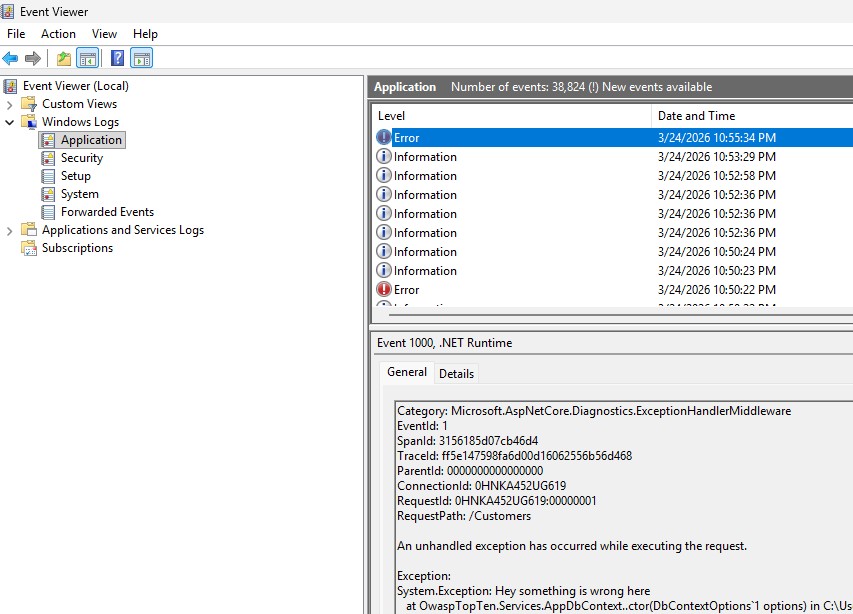The width and height of the screenshot is (853, 614).
Task: Select the Information event at 10:53:29 PM
Action: [x=613, y=157]
